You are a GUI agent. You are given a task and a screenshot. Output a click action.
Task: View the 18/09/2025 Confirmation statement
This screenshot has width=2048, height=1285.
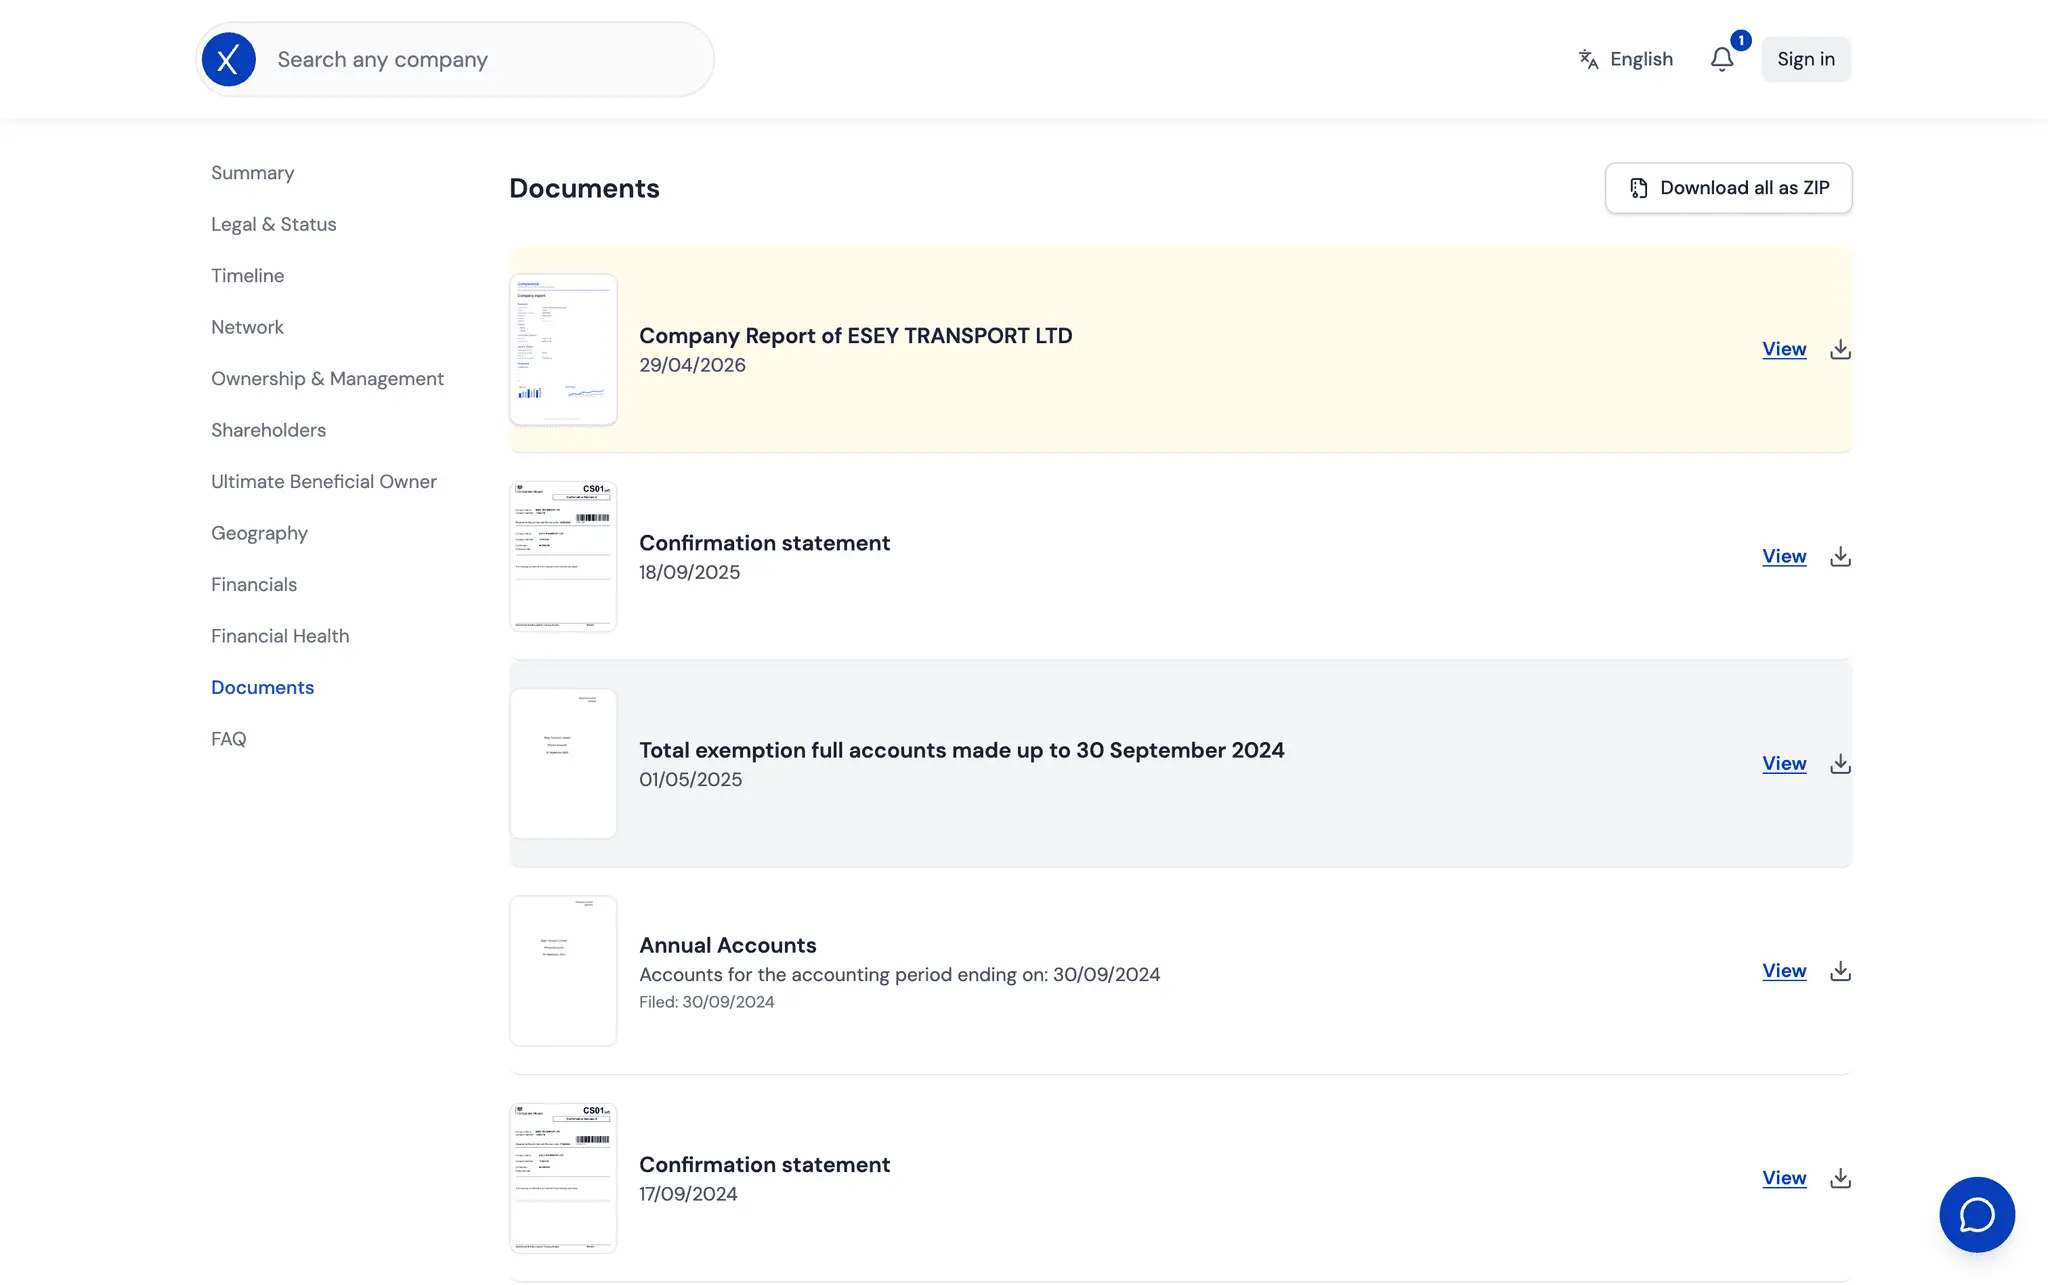tap(1784, 556)
